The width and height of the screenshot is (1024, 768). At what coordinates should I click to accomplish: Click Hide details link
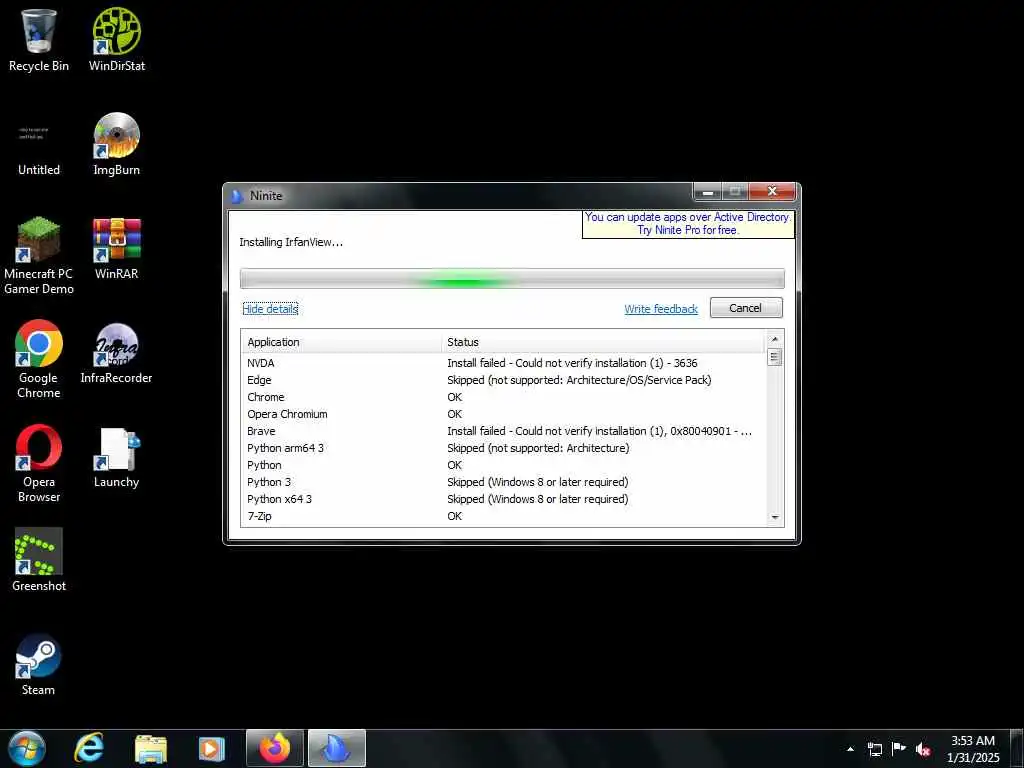point(270,309)
